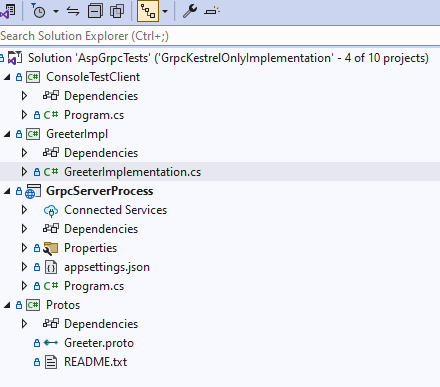Collapse the Protos project
This screenshot has height=387, width=440.
7,305
